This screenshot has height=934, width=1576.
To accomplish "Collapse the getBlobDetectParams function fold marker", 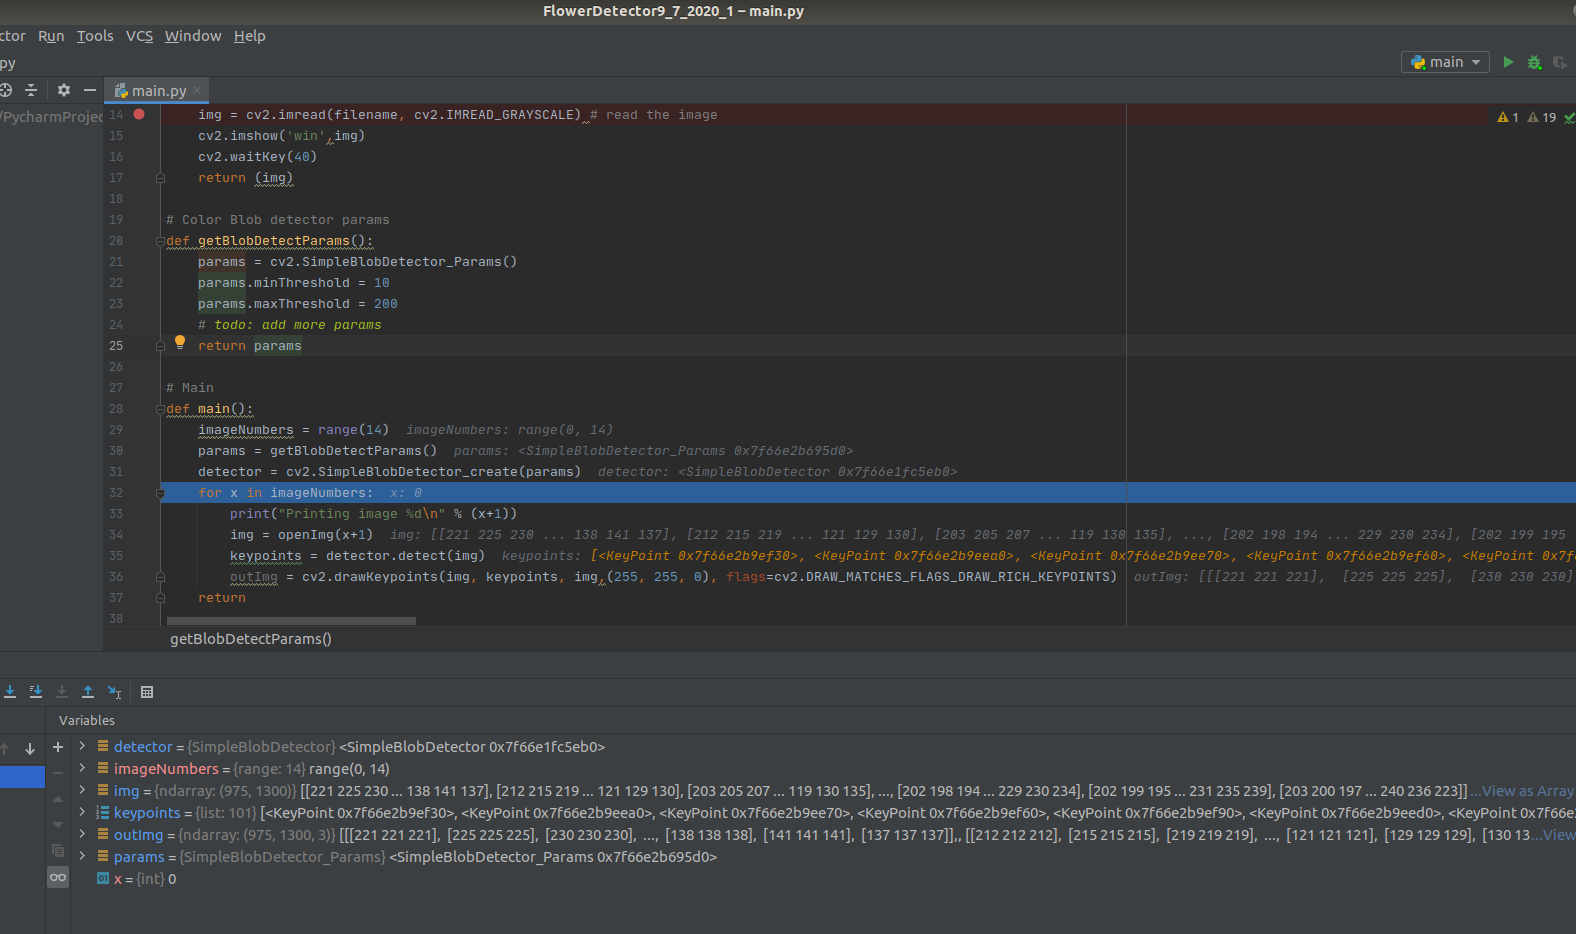I will pos(160,241).
